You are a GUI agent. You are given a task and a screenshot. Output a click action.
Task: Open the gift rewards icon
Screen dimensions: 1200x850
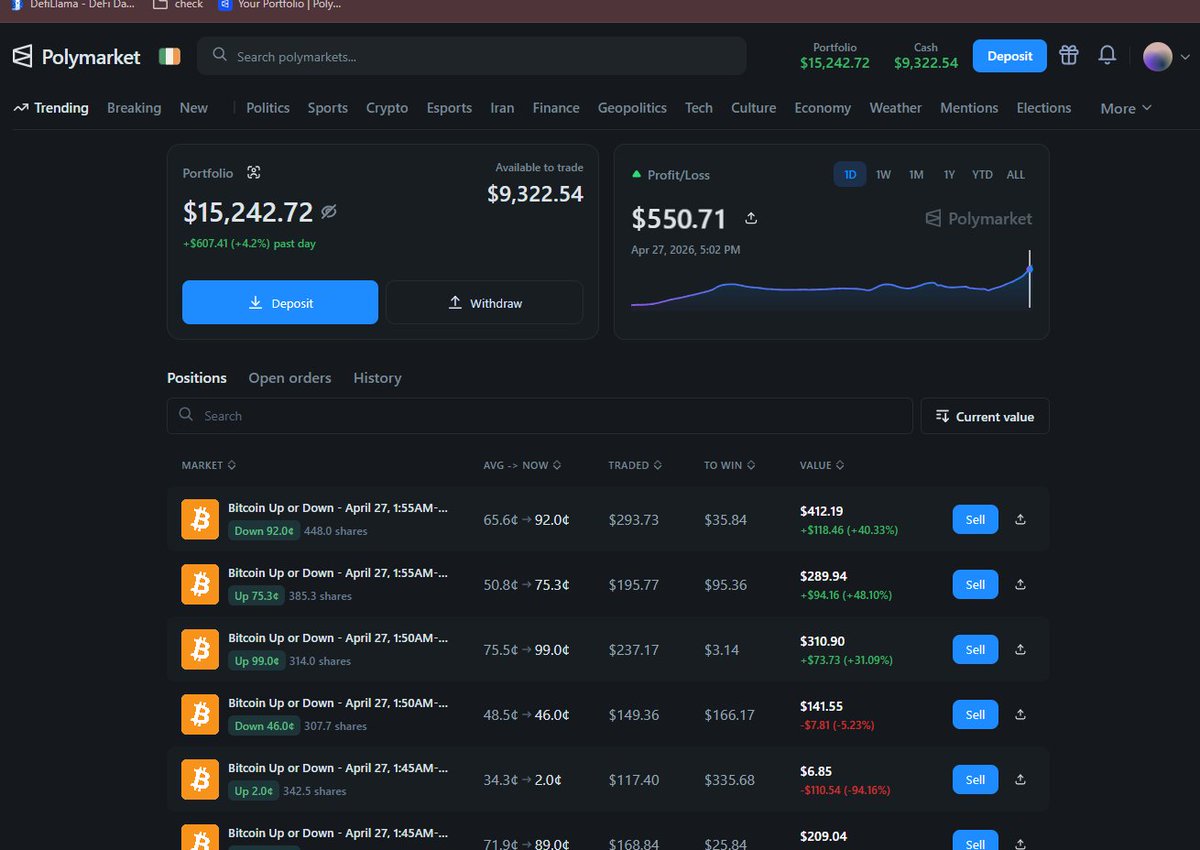(1069, 55)
